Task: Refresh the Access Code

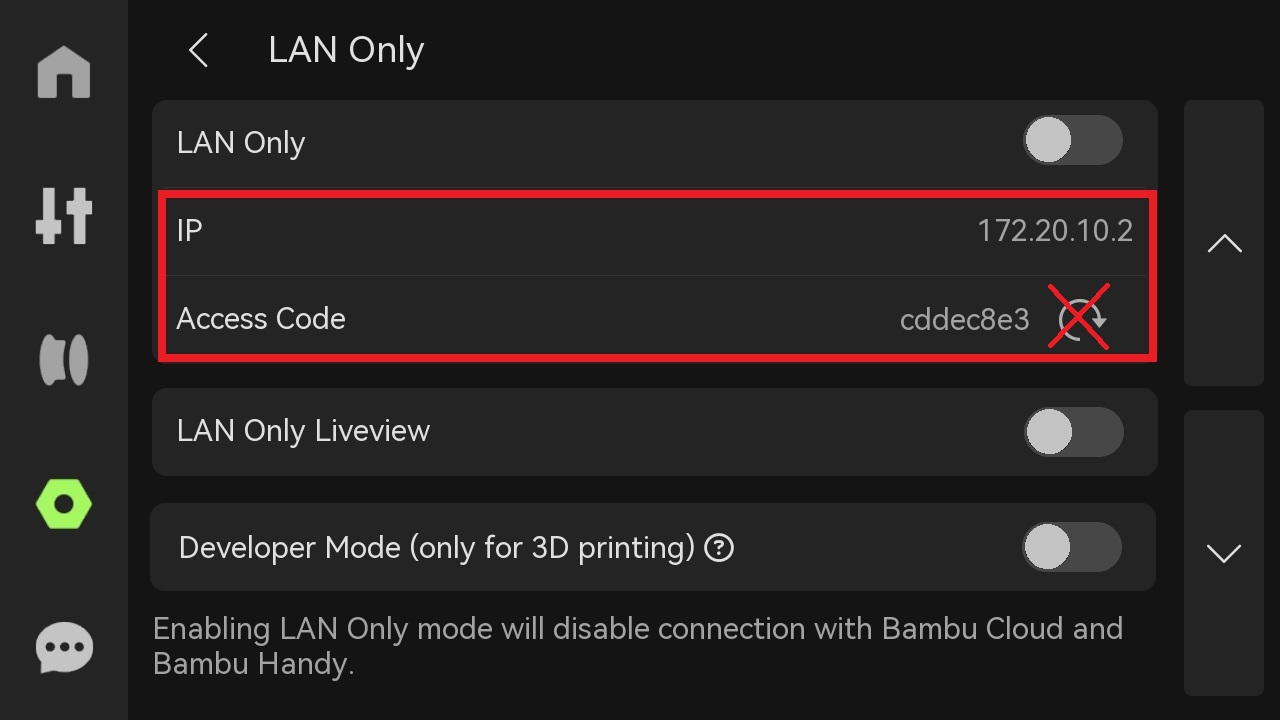Action: pyautogui.click(x=1080, y=318)
